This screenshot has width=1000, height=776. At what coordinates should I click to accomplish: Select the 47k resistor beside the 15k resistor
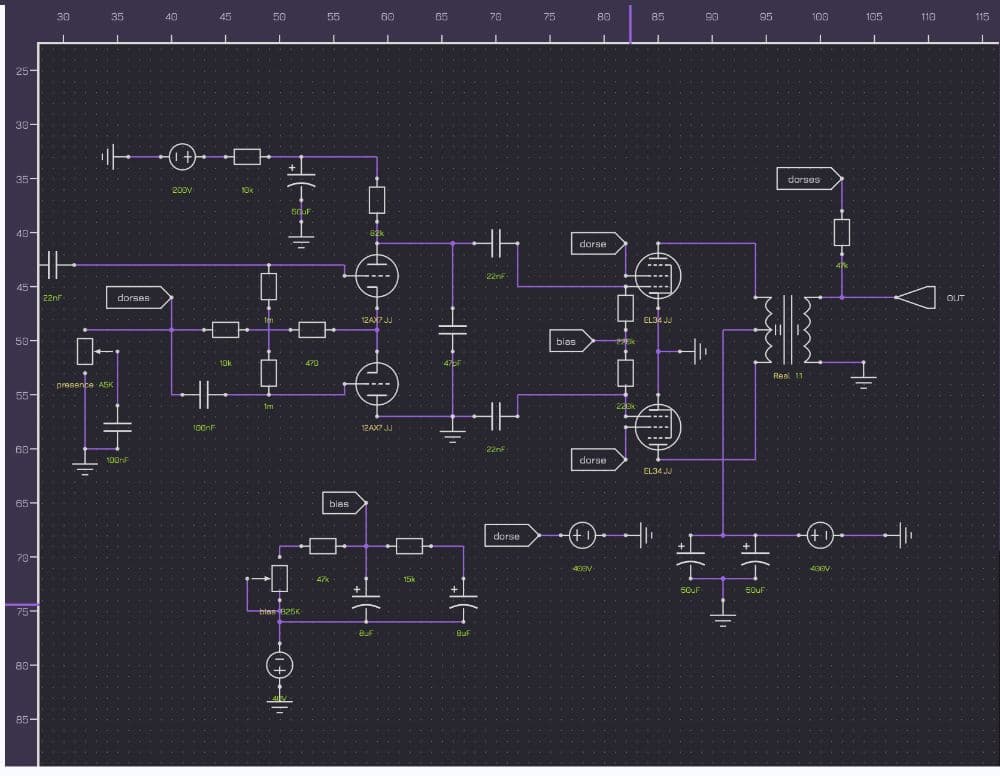(323, 546)
